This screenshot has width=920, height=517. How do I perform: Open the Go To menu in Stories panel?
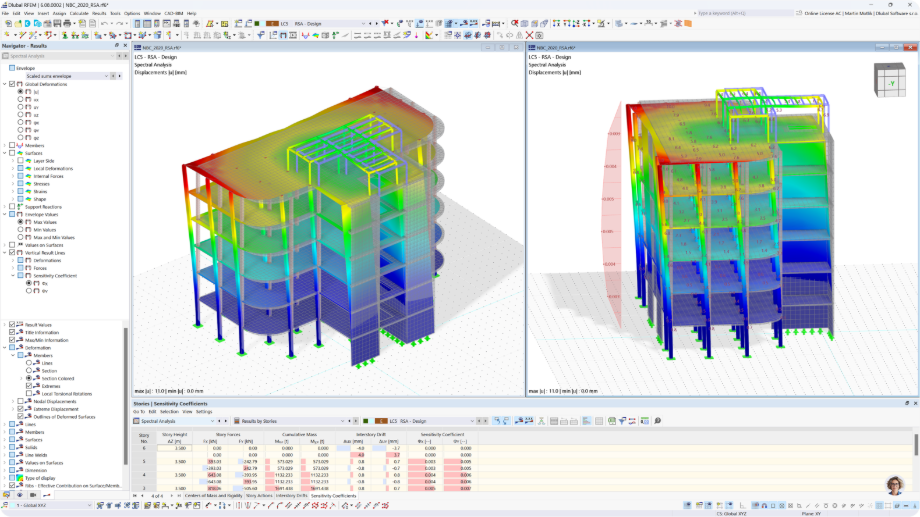point(138,411)
